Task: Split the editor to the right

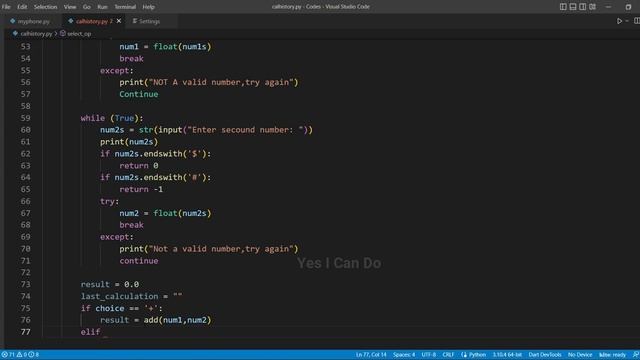Action: coord(636,21)
